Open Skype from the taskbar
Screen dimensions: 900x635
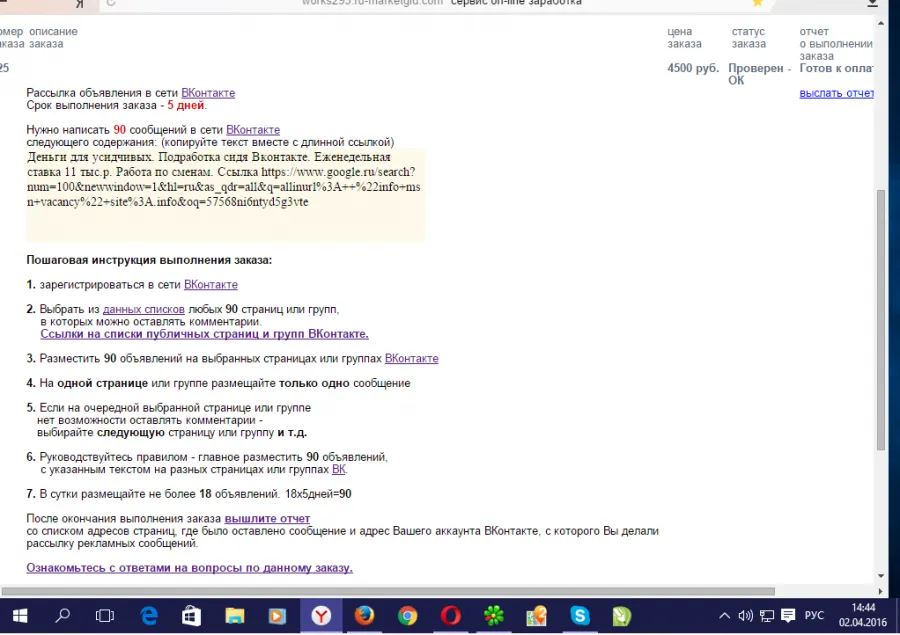coord(580,616)
